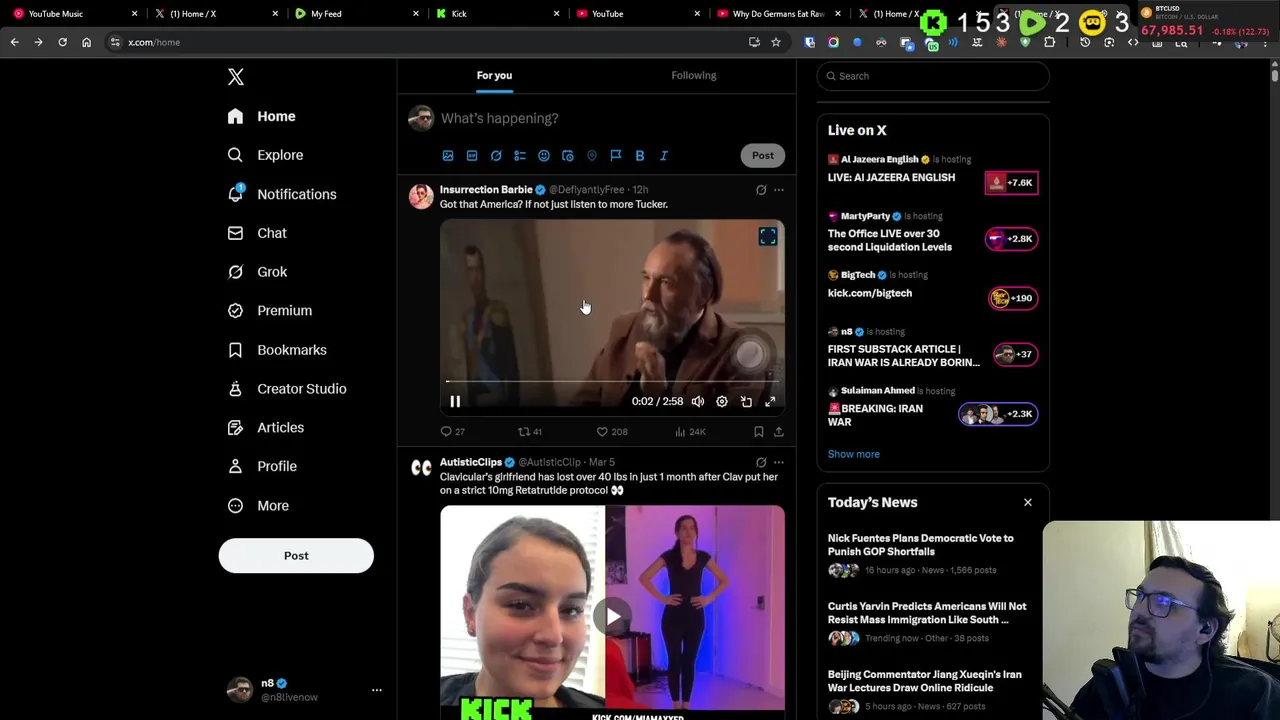Enter video fullscreen mode
Image resolution: width=1280 pixels, height=720 pixels.
[x=770, y=401]
